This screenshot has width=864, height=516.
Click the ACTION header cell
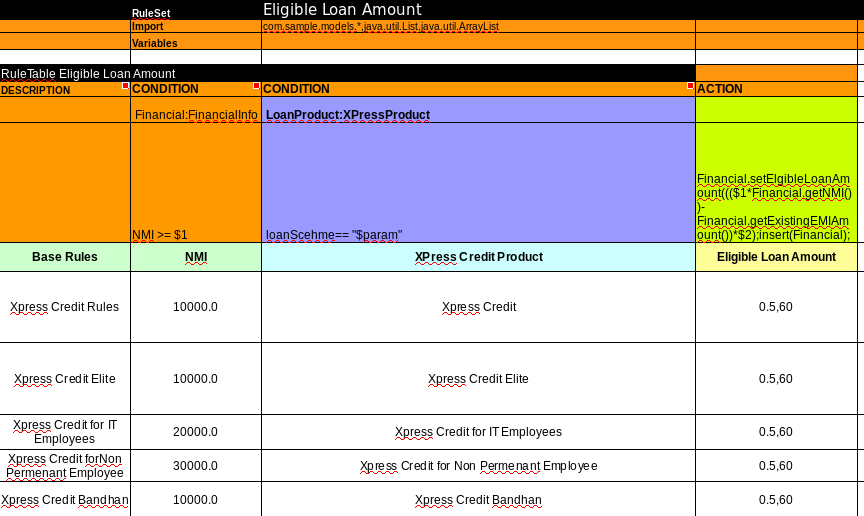[776, 89]
